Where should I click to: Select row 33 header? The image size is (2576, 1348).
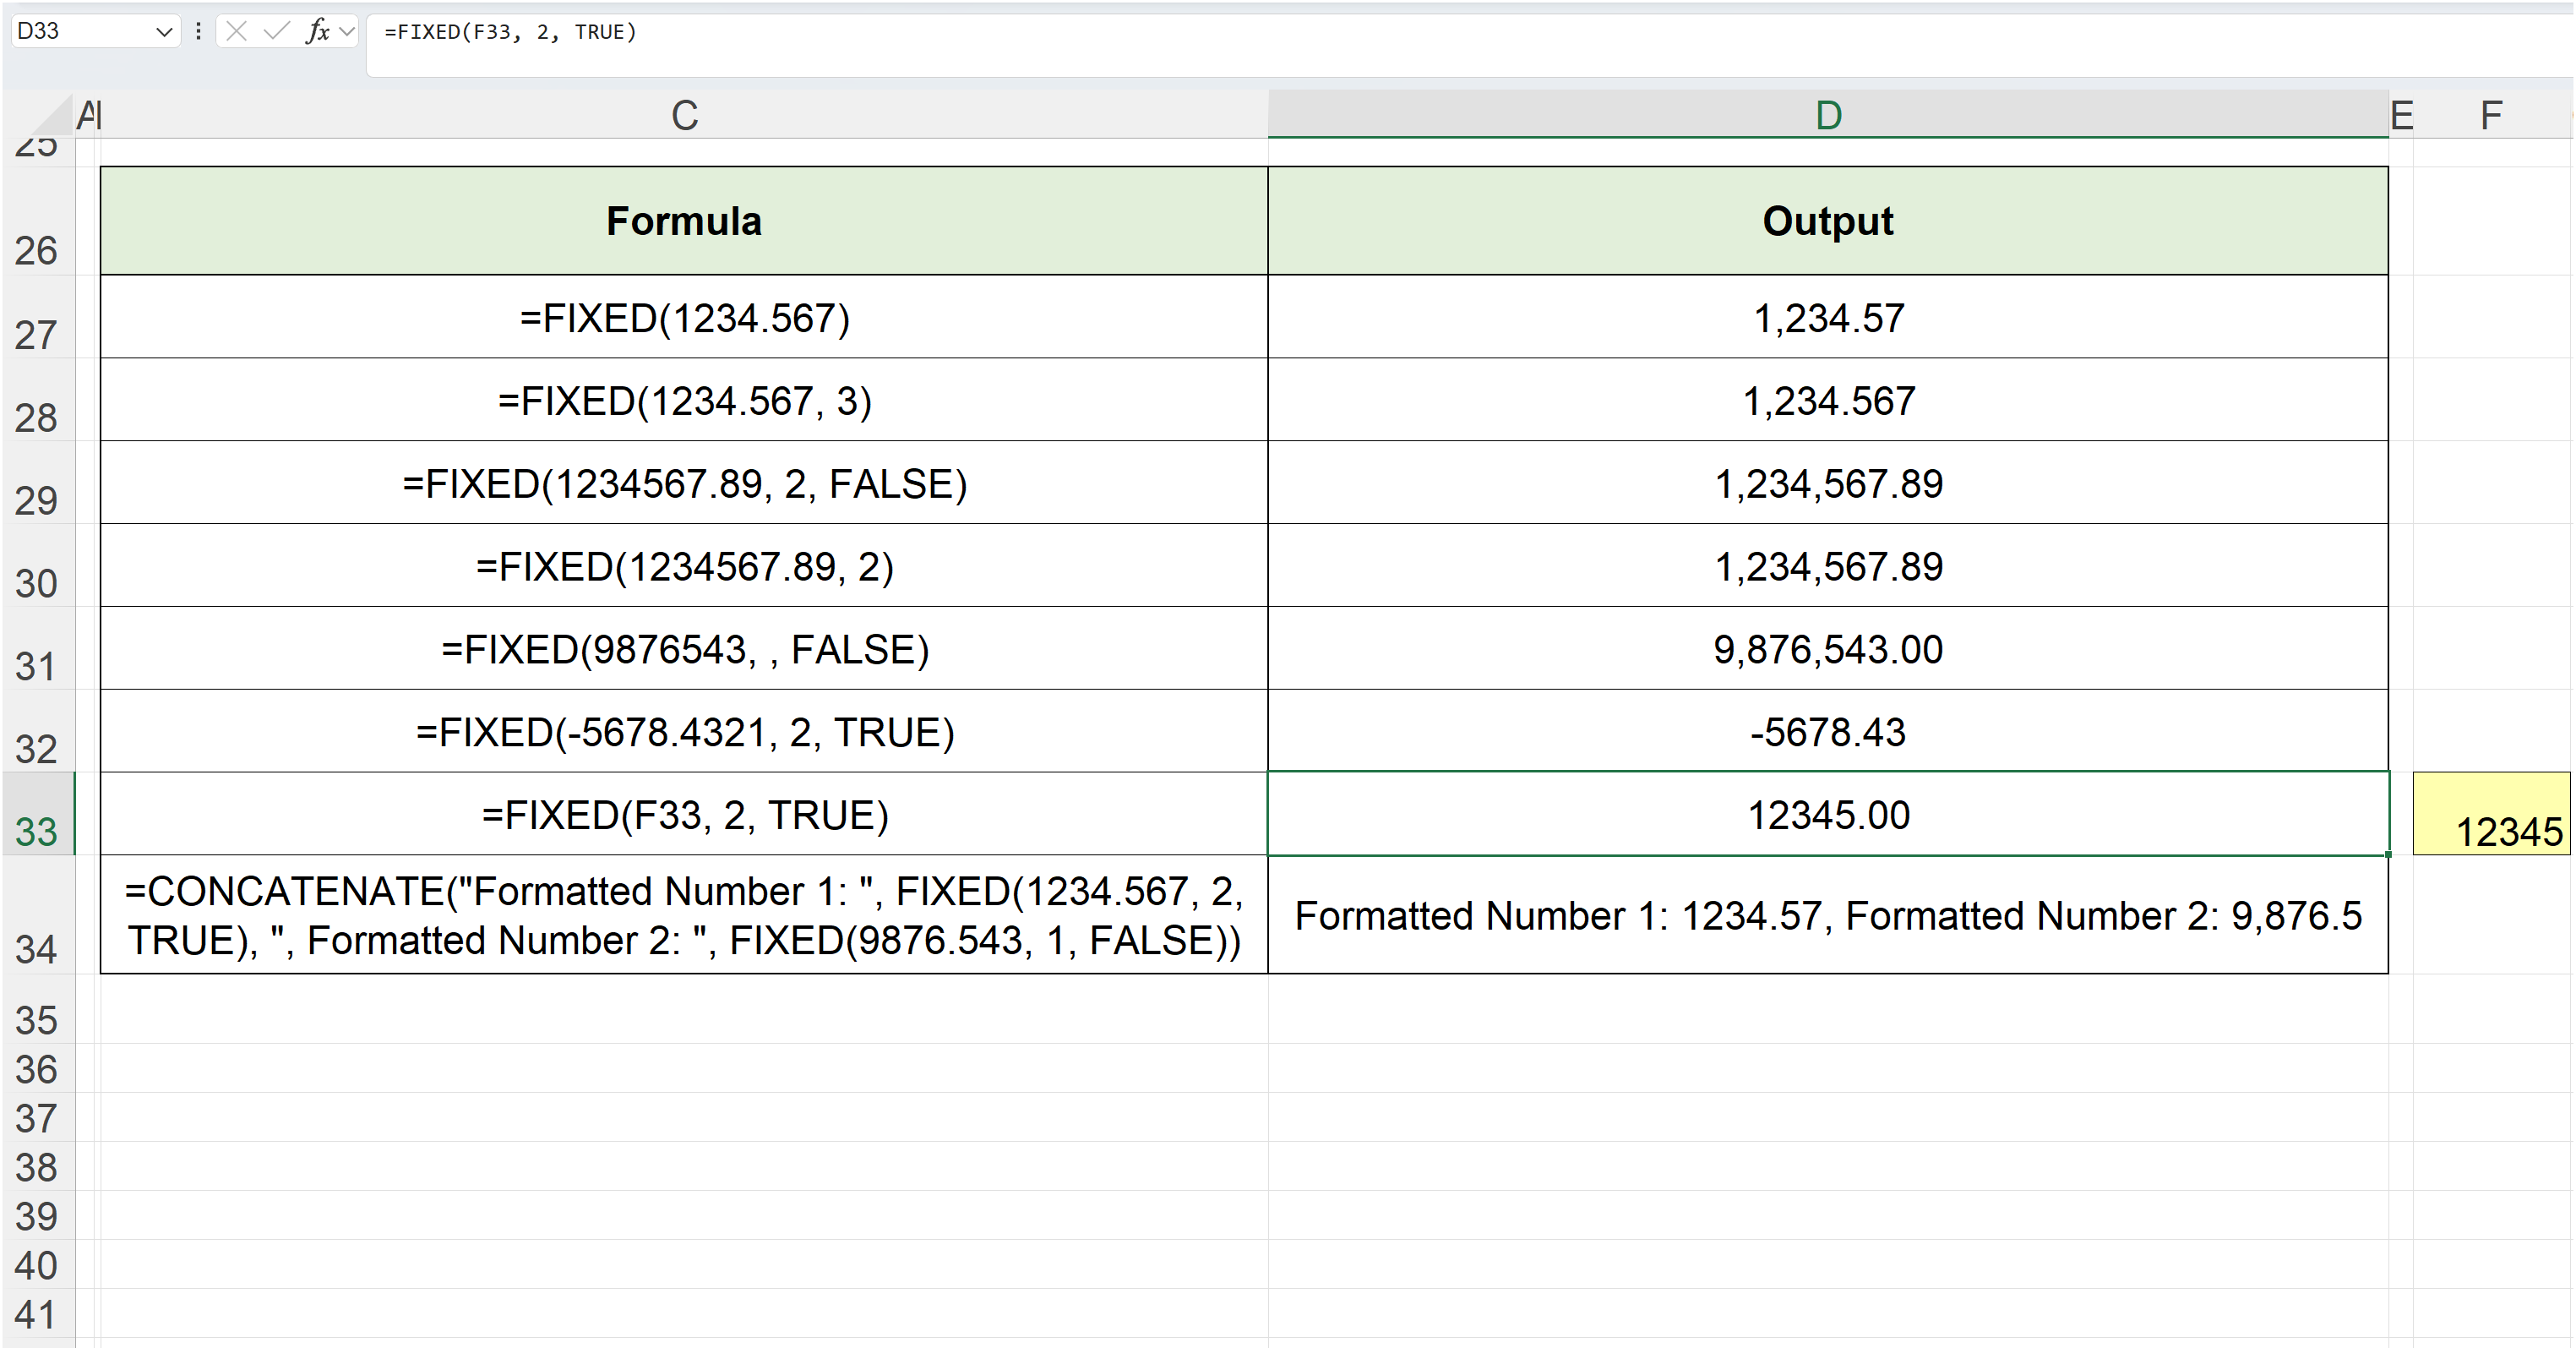click(x=37, y=814)
